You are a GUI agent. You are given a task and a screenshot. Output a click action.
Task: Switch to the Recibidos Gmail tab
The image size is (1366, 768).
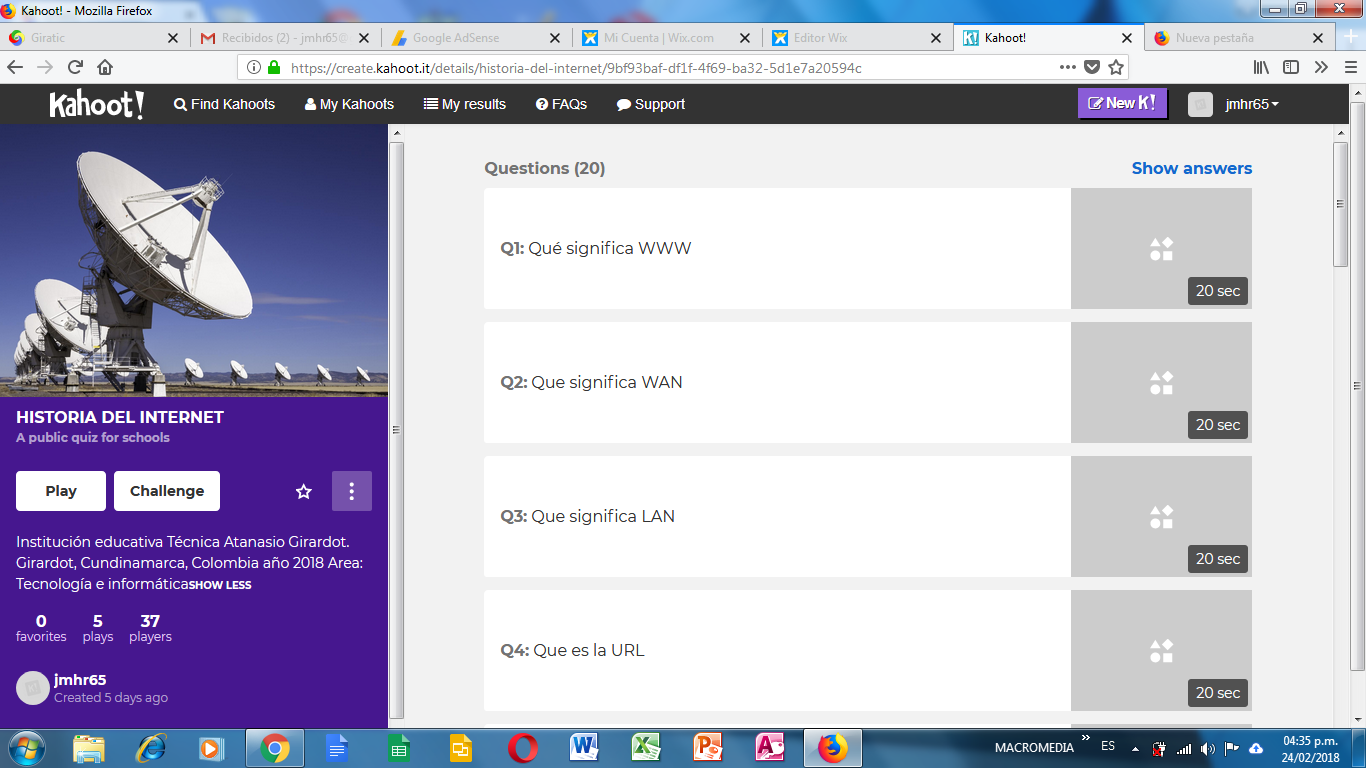284,38
